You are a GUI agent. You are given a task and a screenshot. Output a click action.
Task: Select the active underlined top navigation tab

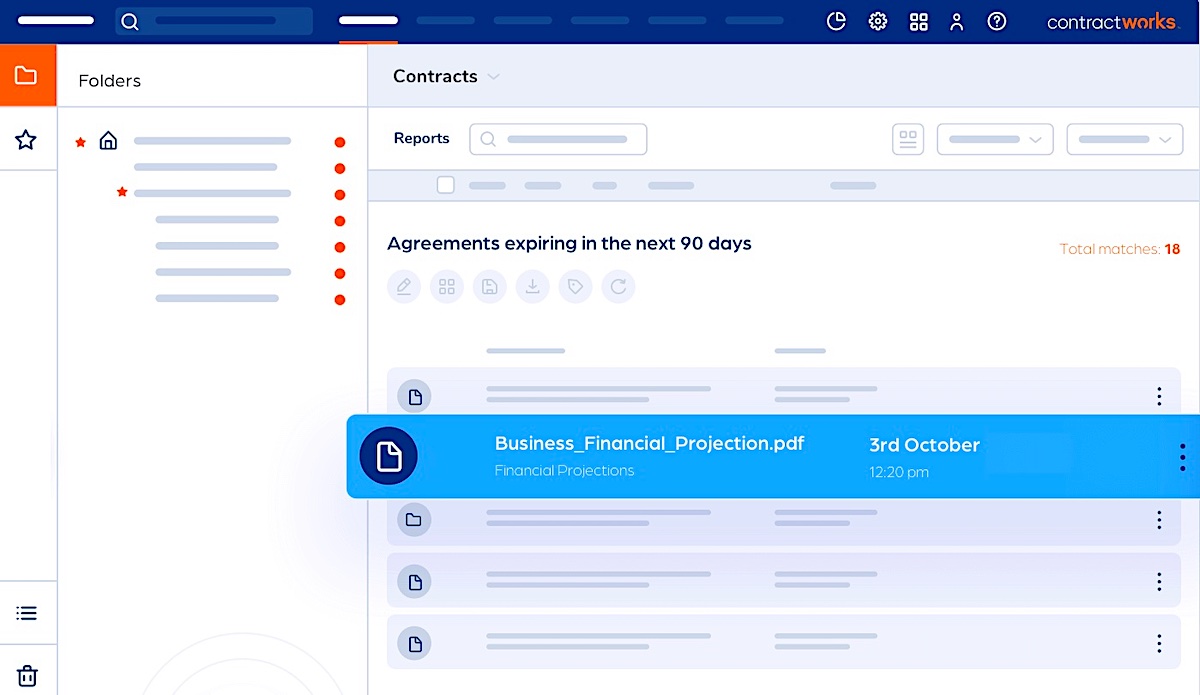point(369,21)
